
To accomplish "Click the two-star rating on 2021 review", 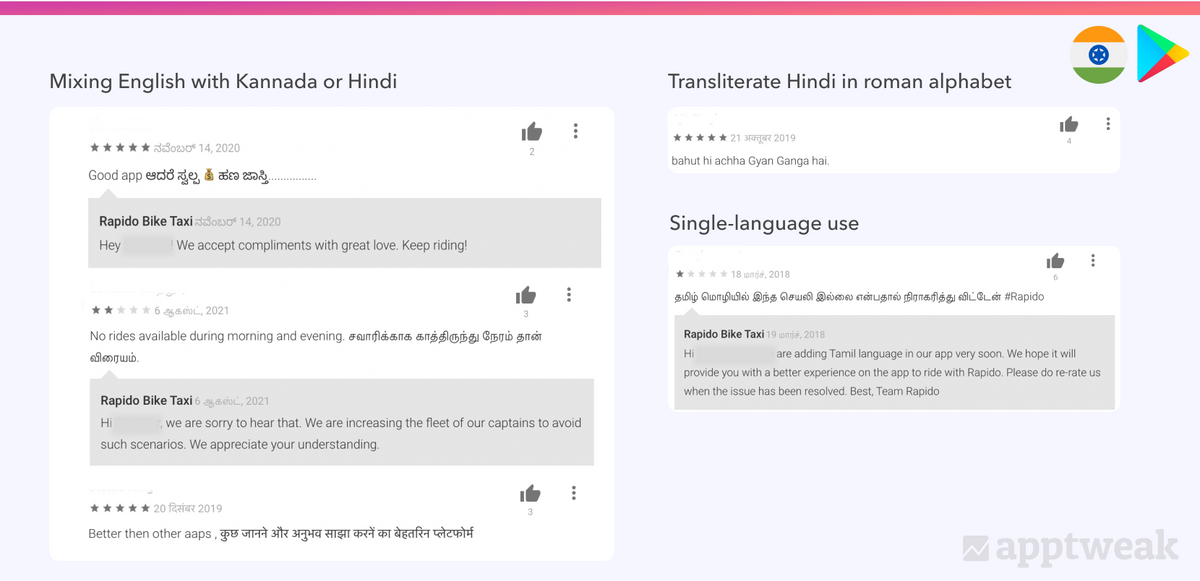I will [x=120, y=310].
